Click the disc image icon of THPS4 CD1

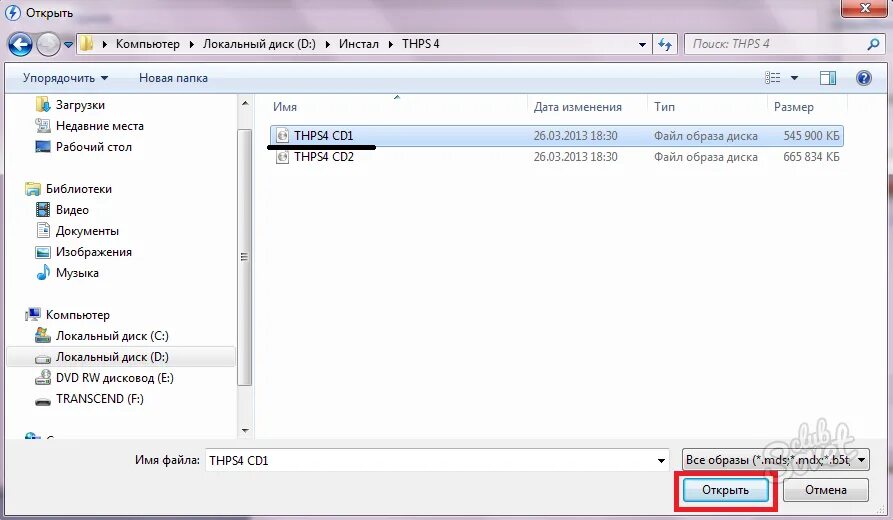(x=282, y=136)
